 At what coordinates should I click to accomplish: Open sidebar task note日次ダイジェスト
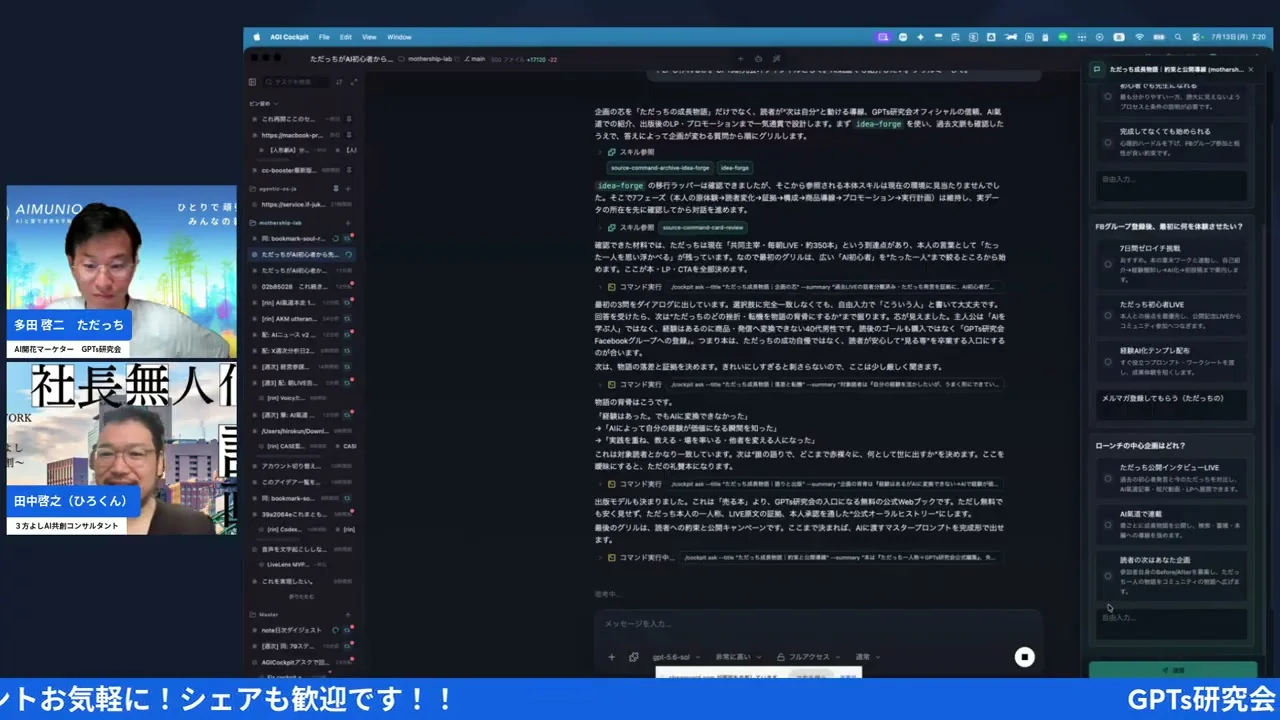(302, 630)
